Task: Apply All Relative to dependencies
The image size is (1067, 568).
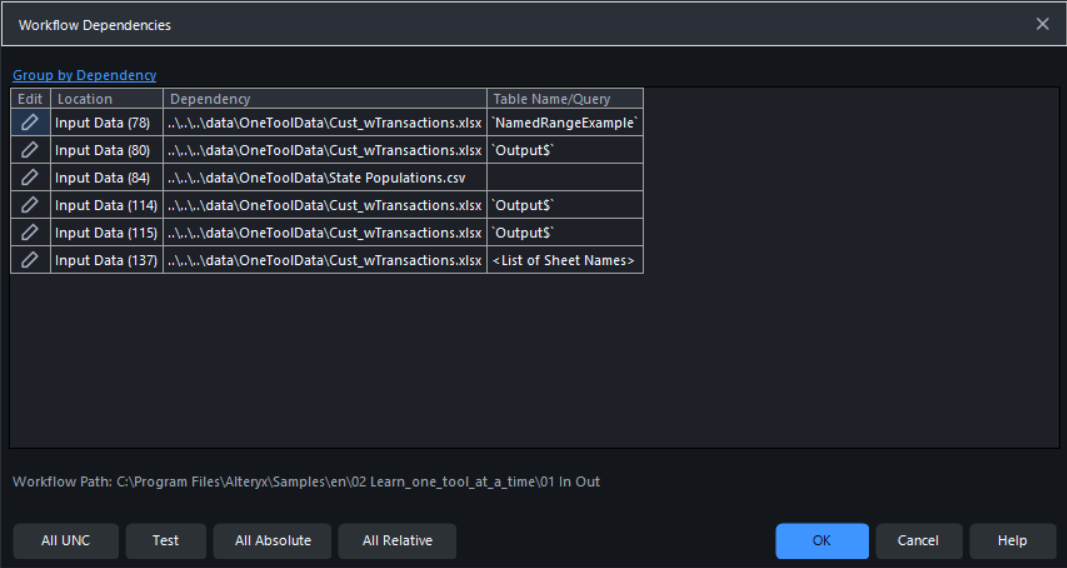Action: (397, 541)
